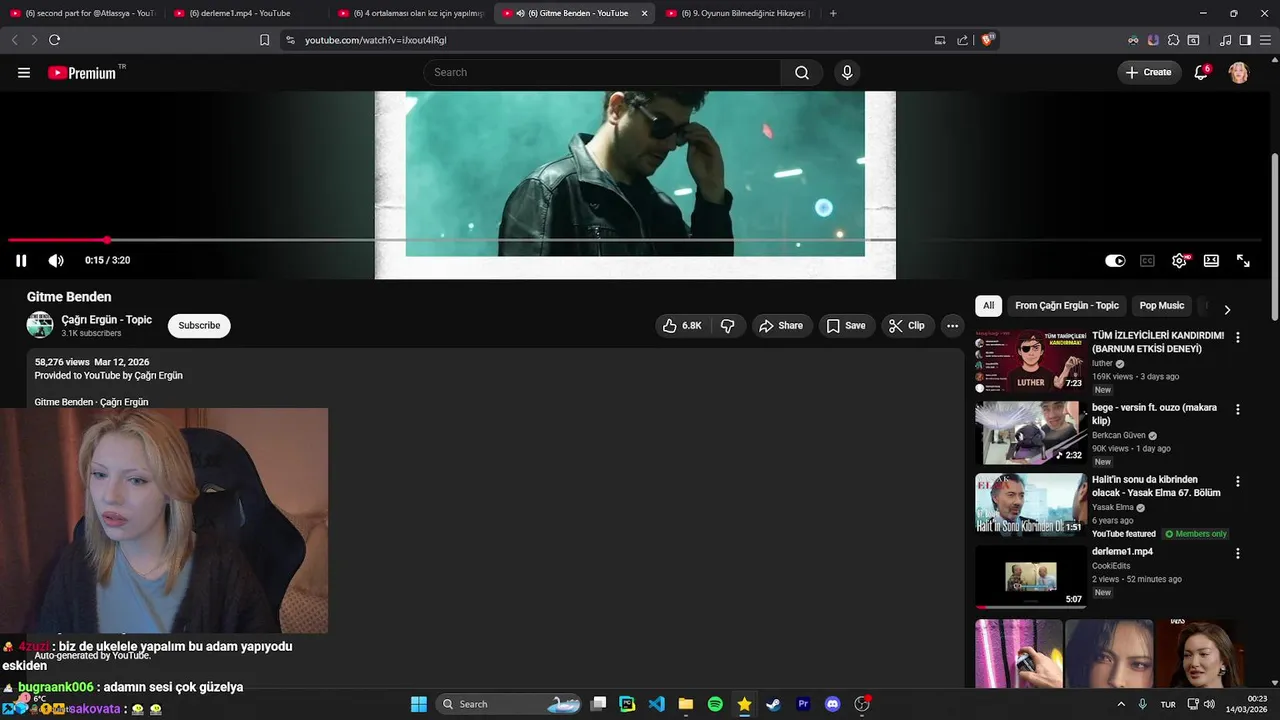Open video player settings gear
Viewport: 1280px width, 720px height.
point(1179,260)
